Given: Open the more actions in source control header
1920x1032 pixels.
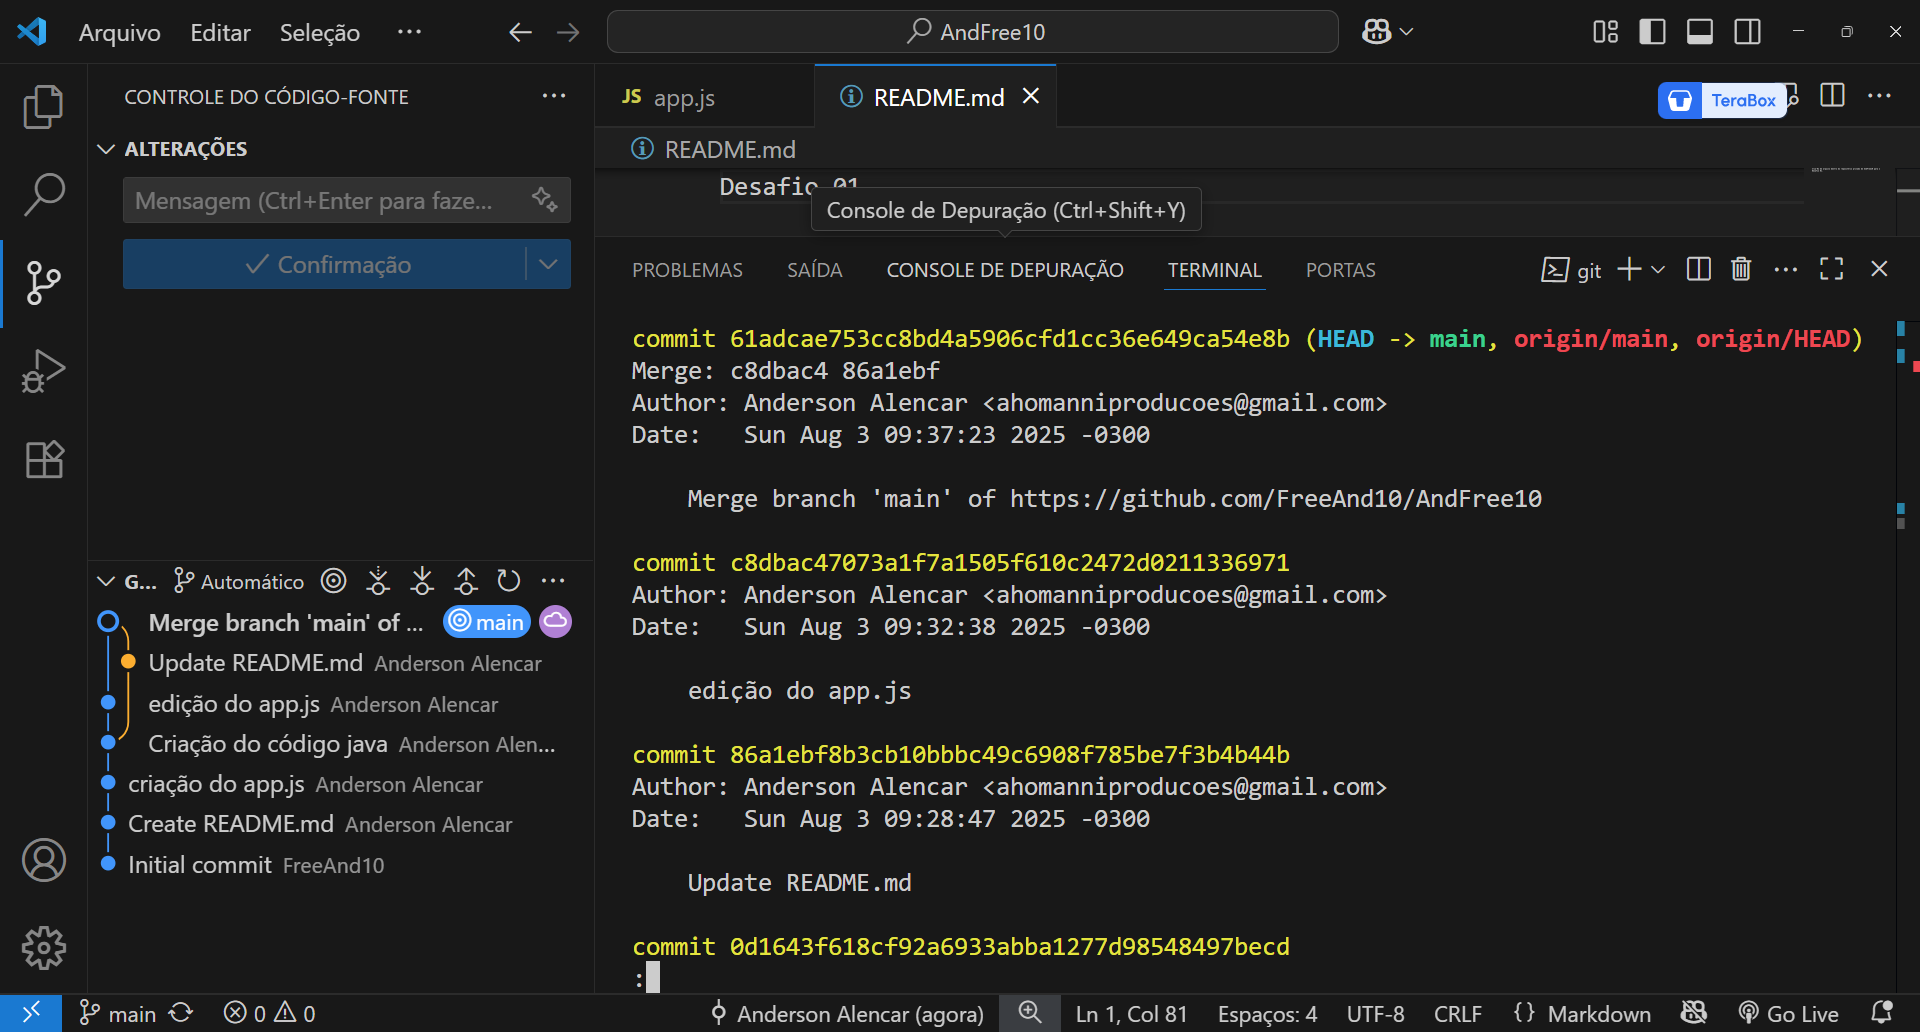Looking at the screenshot, I should pyautogui.click(x=553, y=96).
